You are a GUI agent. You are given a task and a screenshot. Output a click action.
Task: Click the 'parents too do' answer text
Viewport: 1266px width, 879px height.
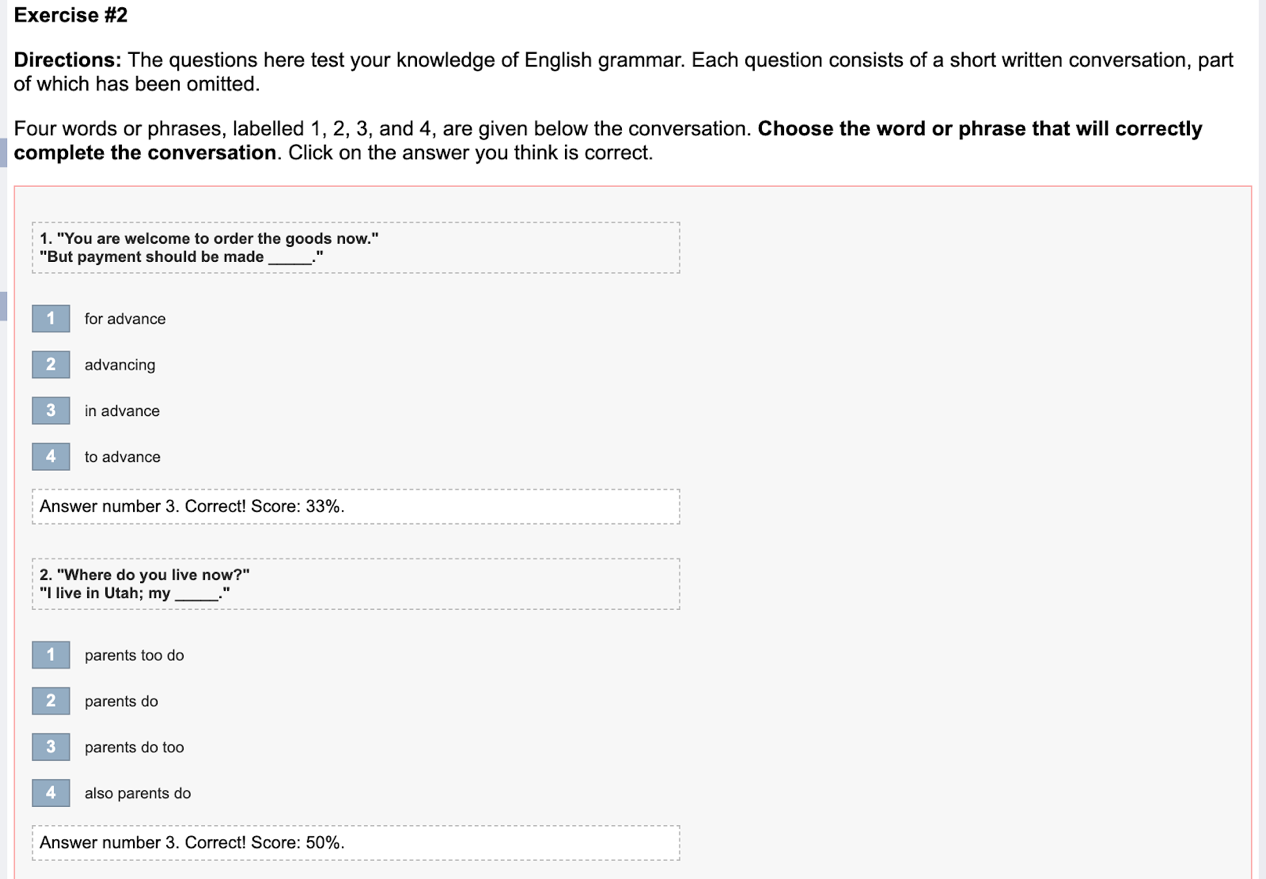click(x=134, y=655)
